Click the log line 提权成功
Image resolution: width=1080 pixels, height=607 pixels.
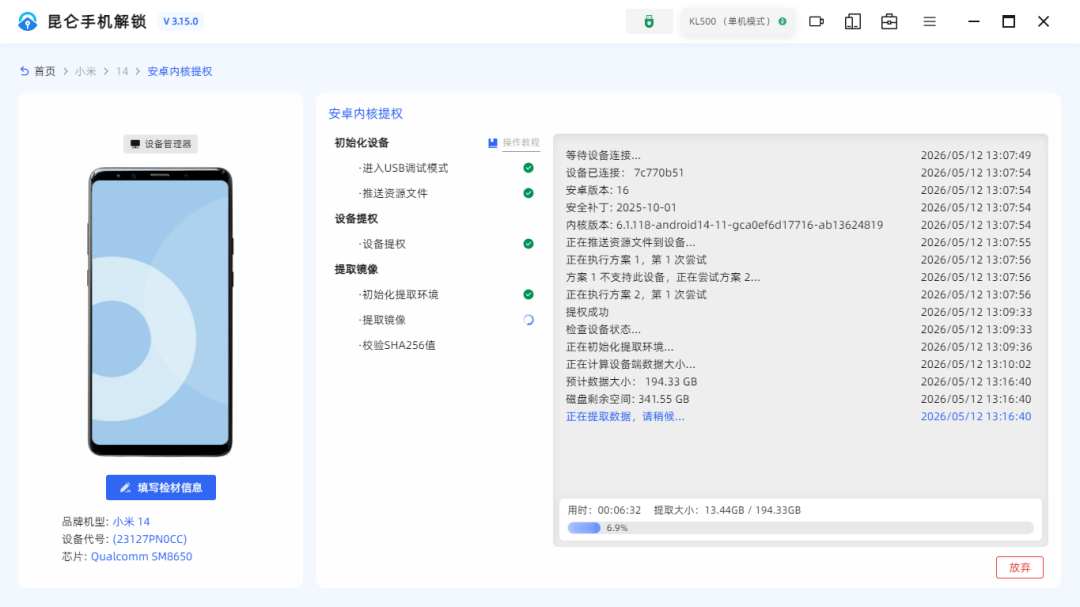click(x=587, y=312)
